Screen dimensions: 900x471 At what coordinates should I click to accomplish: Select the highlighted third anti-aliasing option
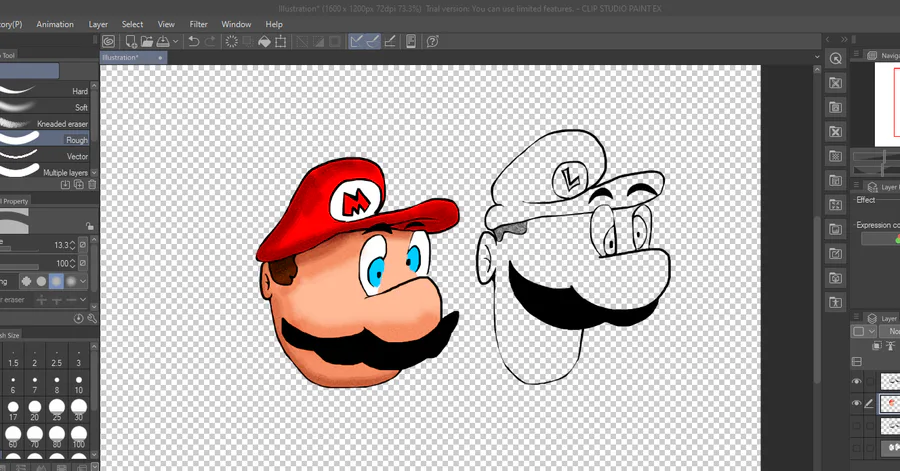pyautogui.click(x=56, y=281)
